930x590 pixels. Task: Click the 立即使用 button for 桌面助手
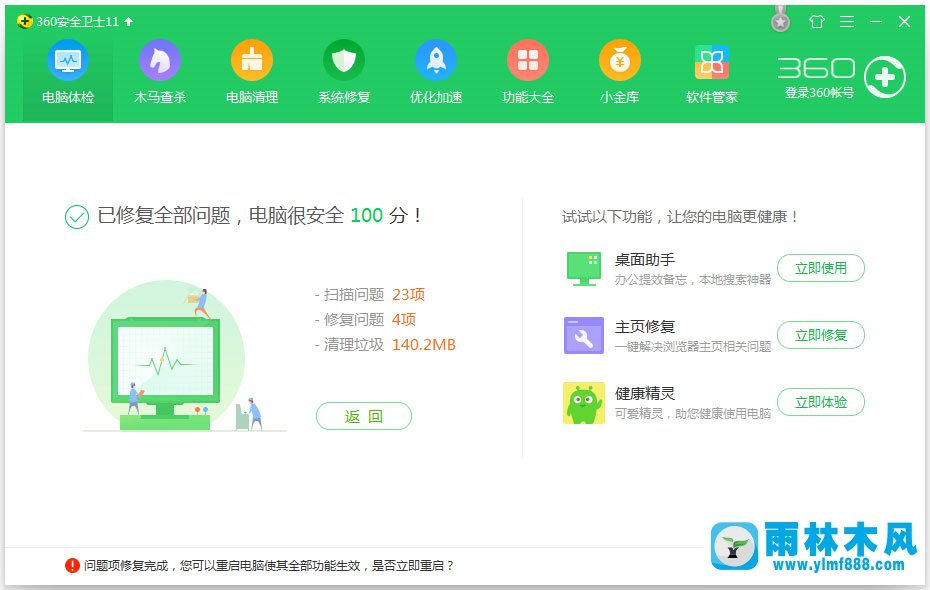click(821, 268)
